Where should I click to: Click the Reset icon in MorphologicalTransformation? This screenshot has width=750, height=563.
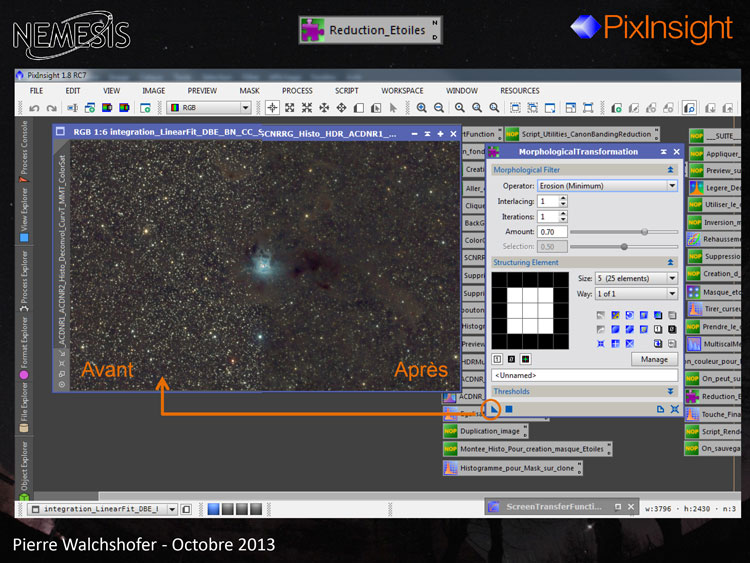(x=674, y=409)
